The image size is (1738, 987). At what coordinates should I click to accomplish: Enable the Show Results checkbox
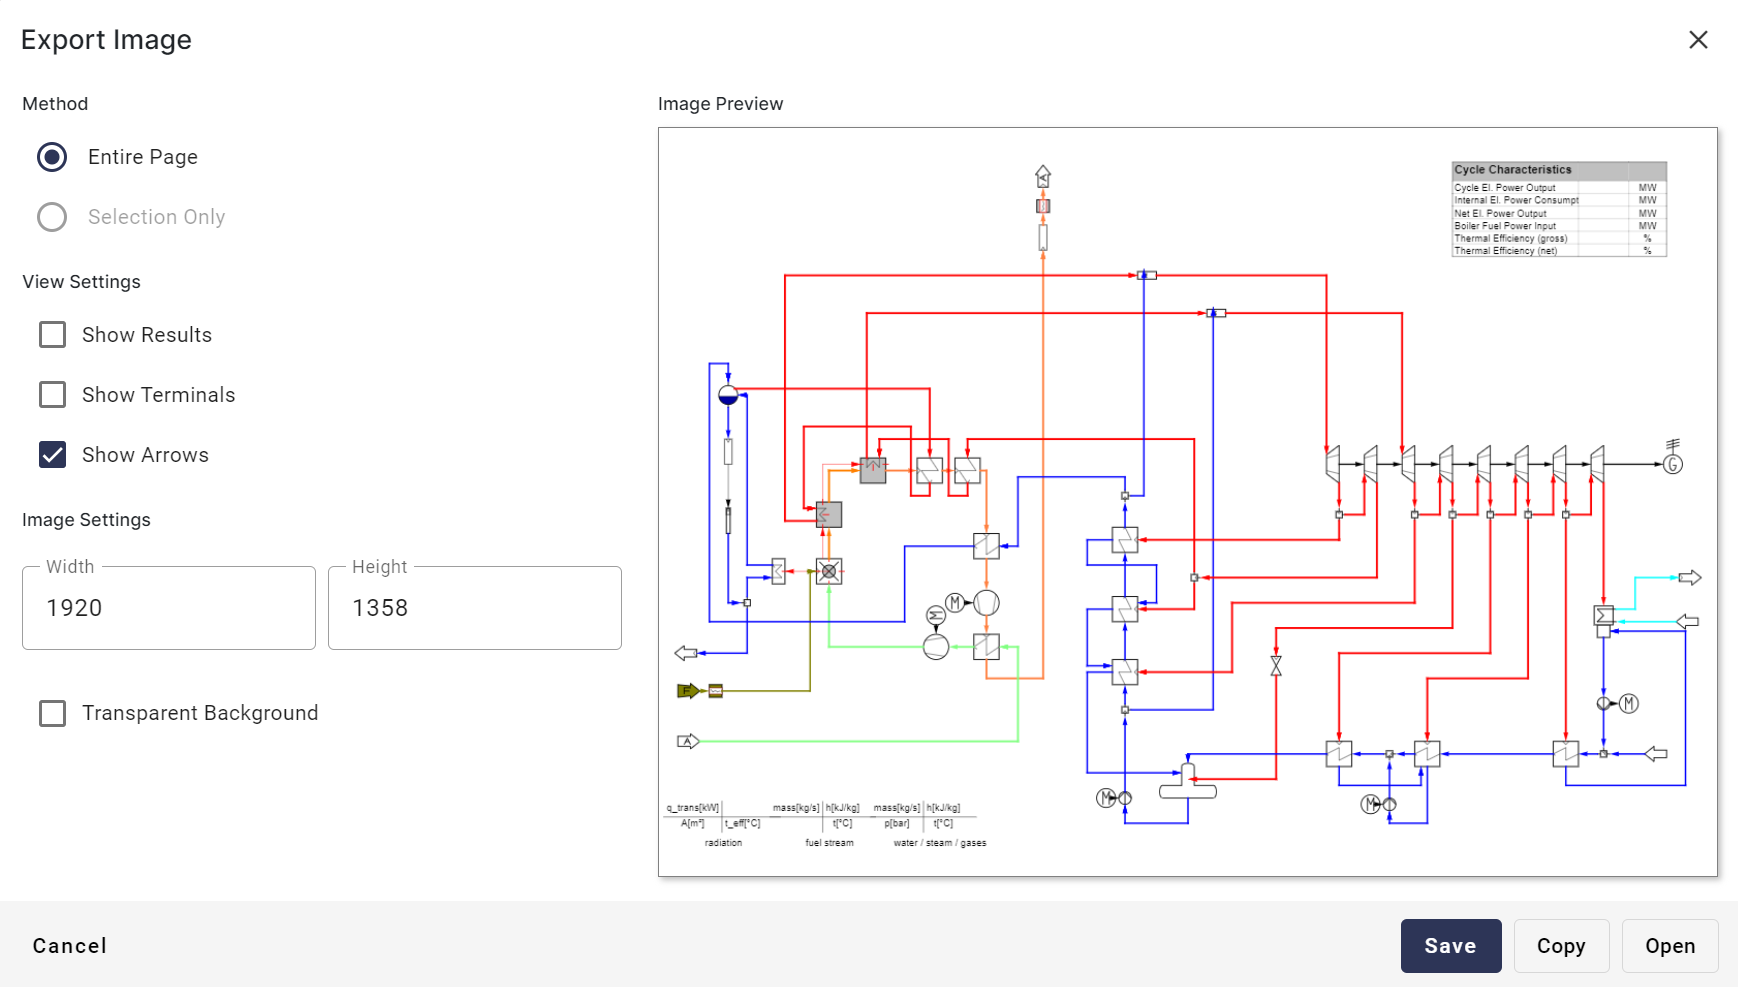coord(52,335)
